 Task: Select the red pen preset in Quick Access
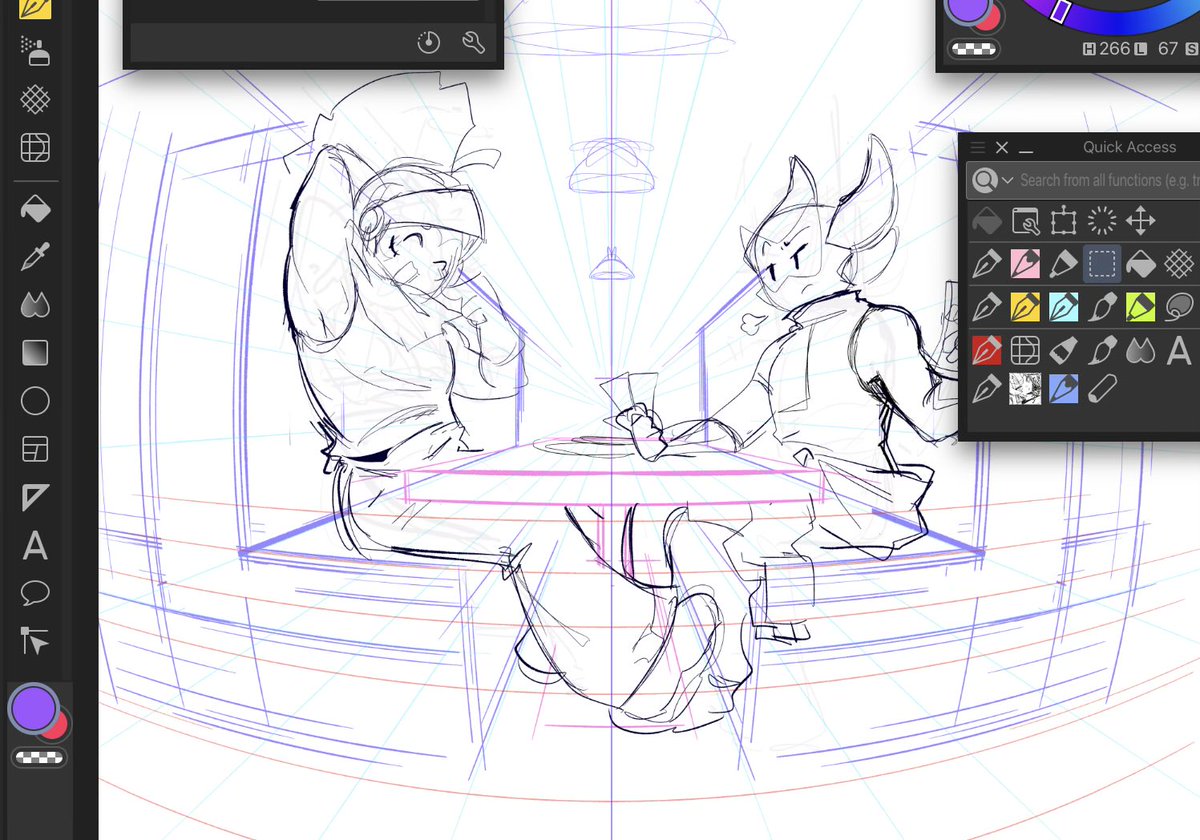click(x=988, y=349)
